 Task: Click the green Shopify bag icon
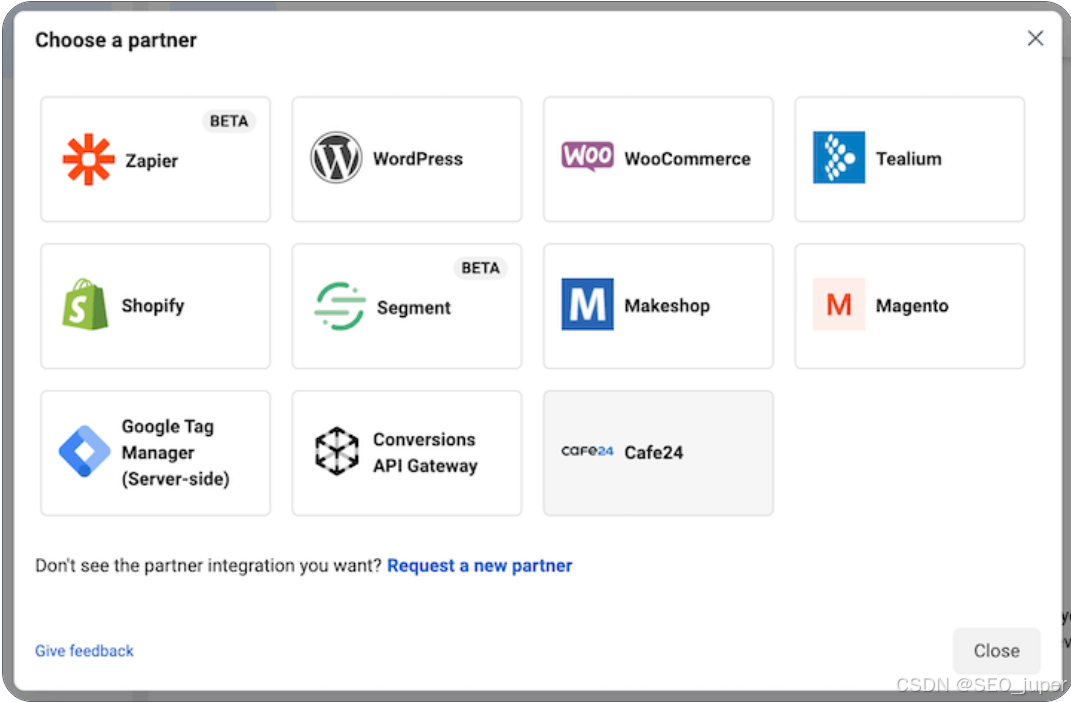point(85,305)
